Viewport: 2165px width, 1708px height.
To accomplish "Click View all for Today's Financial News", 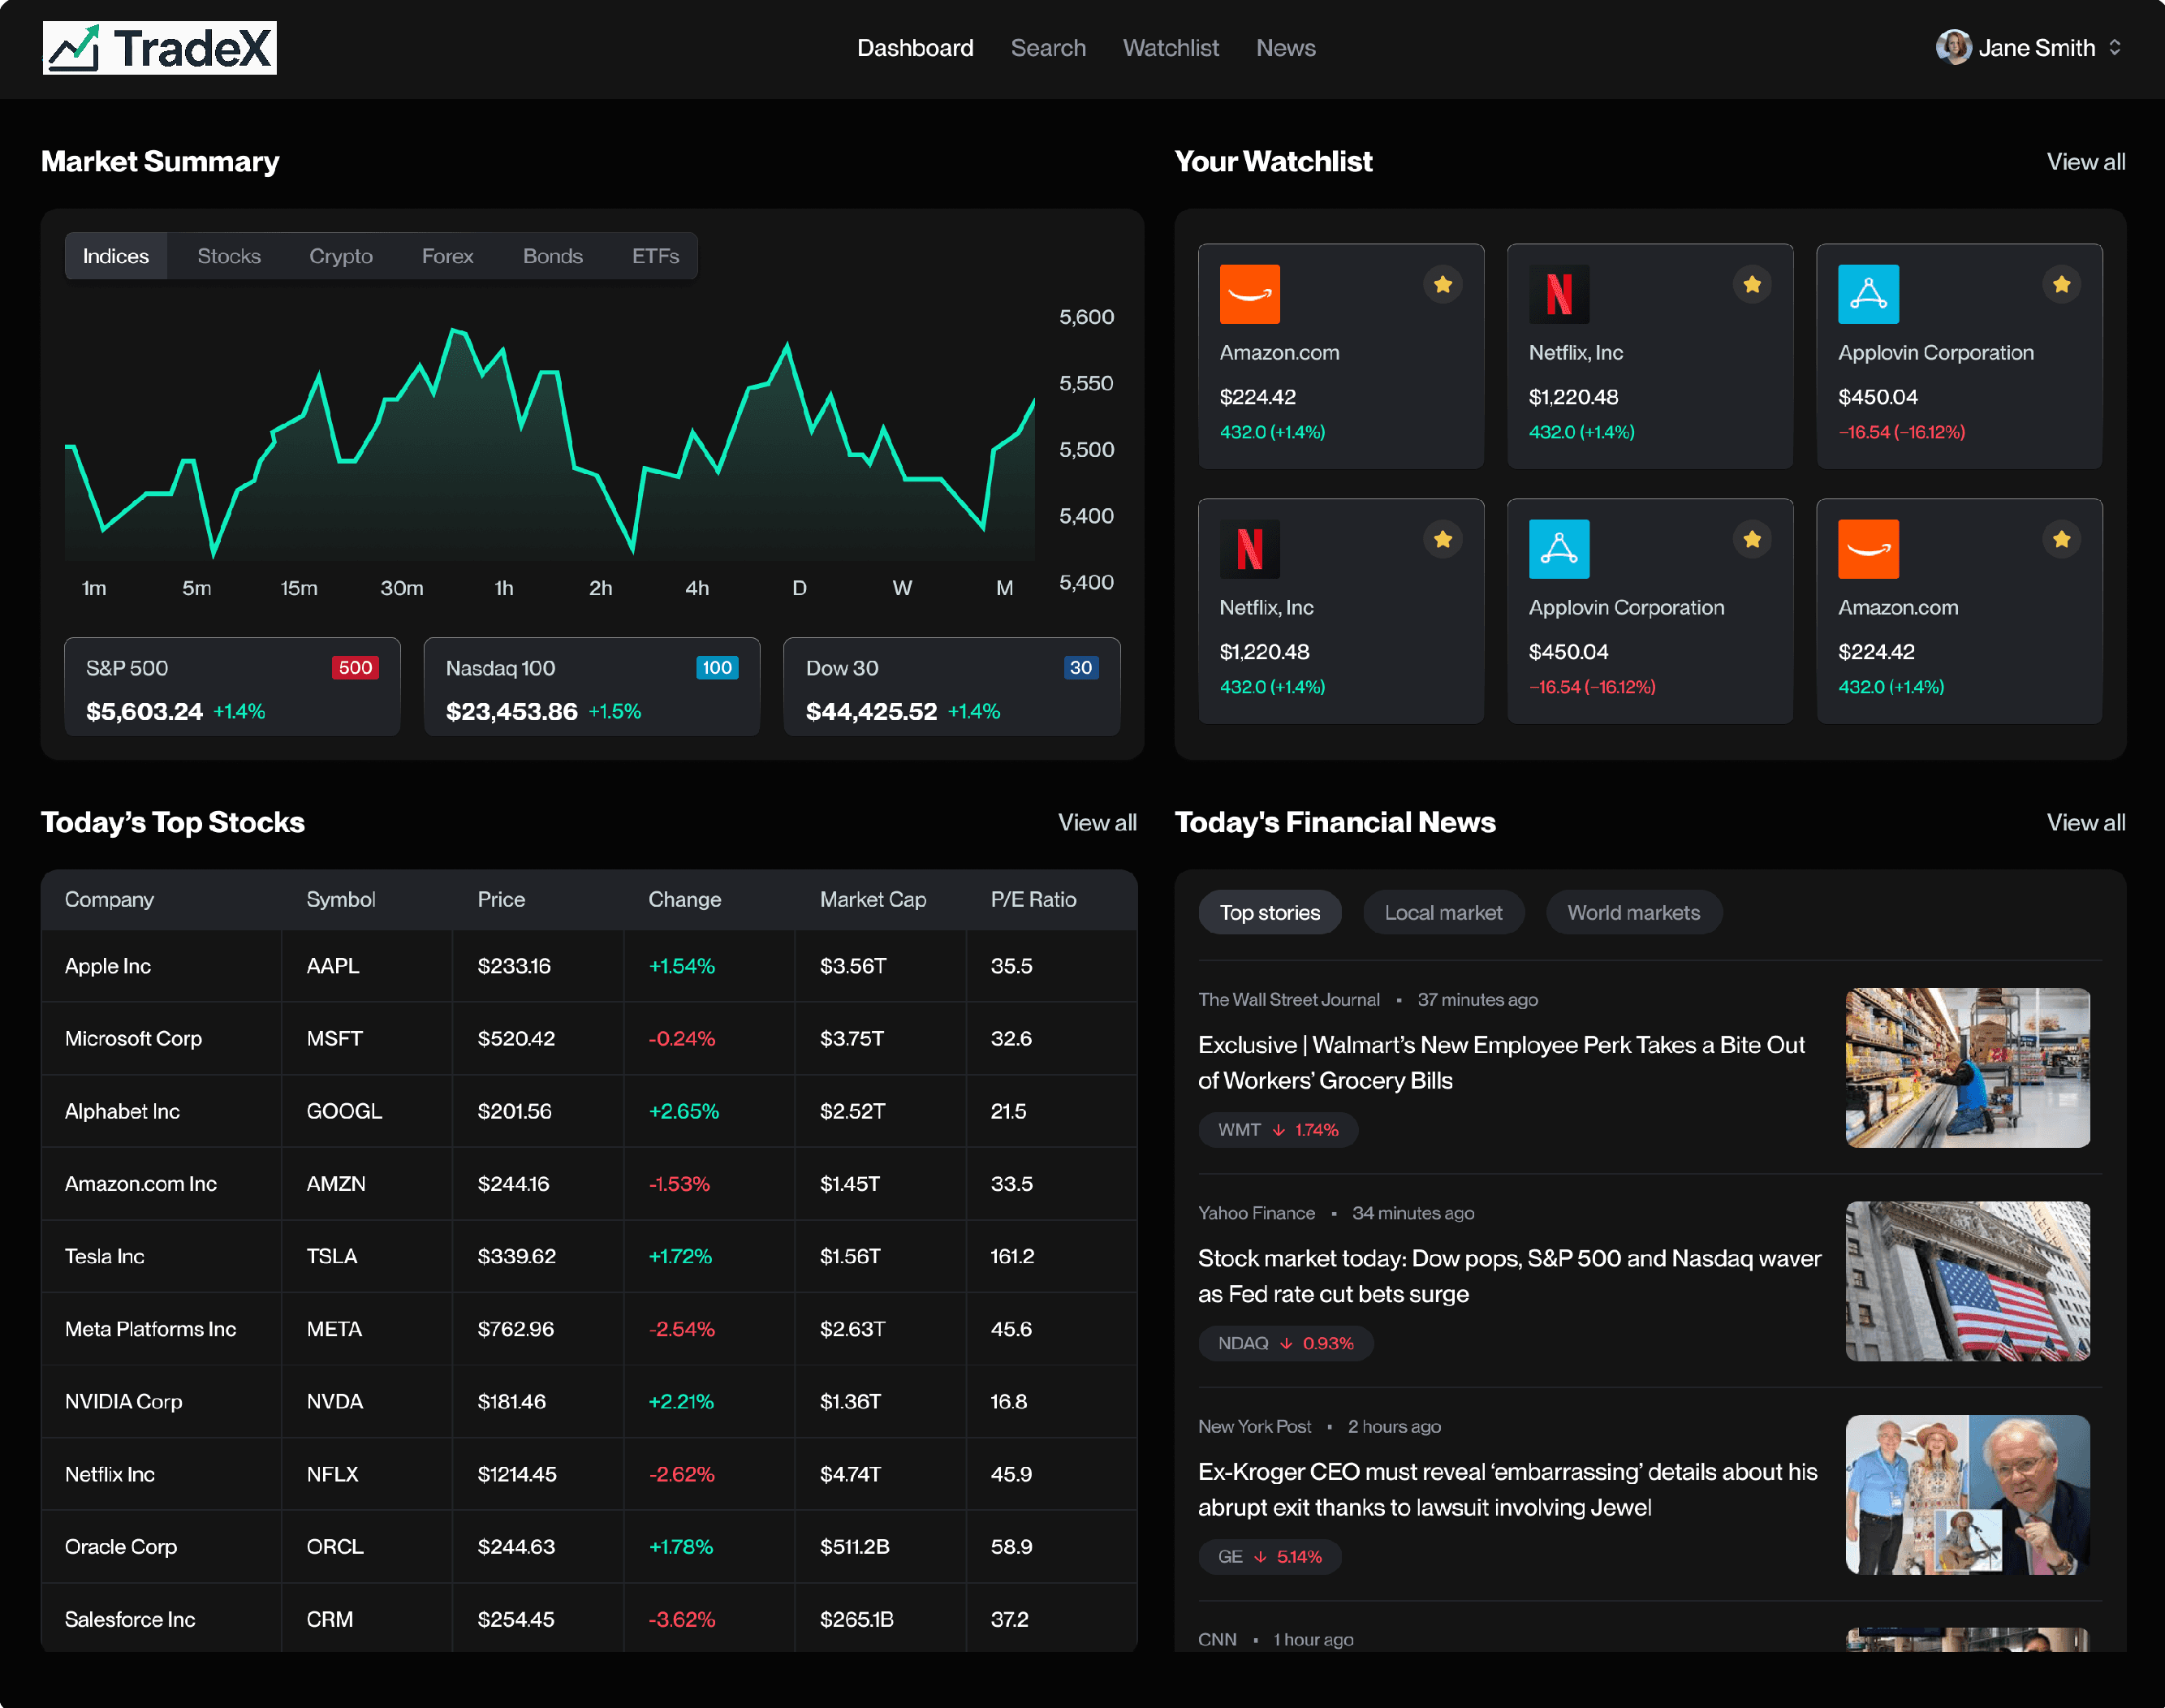I will (2085, 823).
